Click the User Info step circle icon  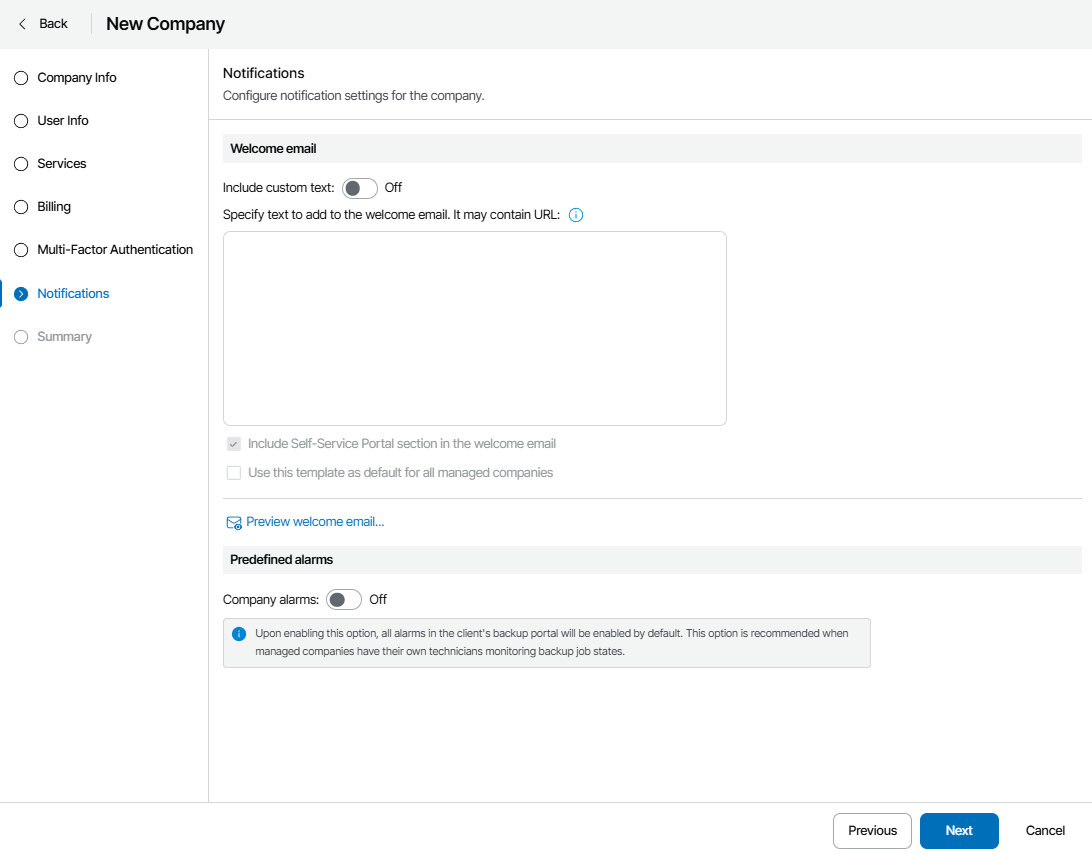click(21, 121)
